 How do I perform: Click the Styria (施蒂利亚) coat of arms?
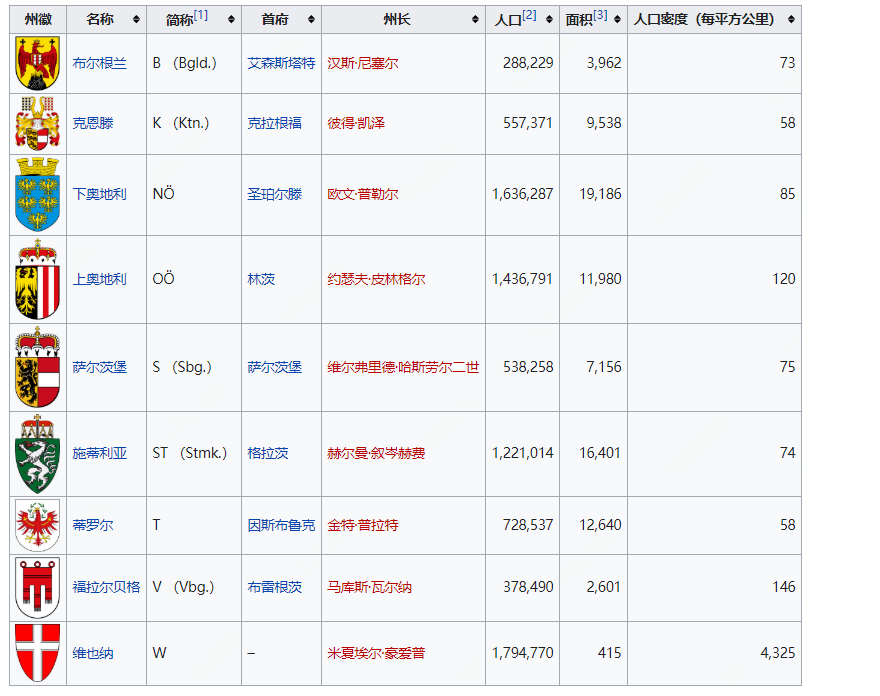(37, 453)
